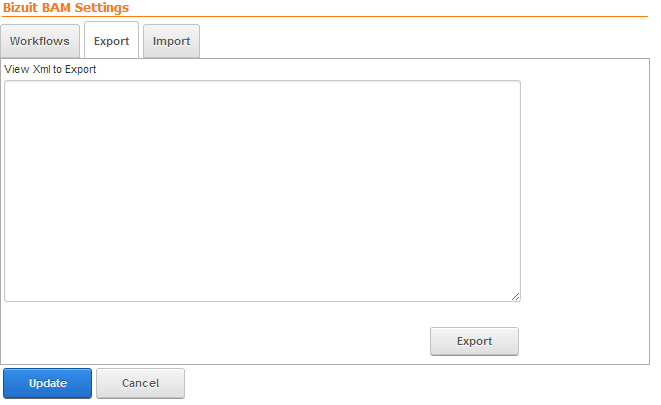This screenshot has width=661, height=405.
Task: Click the View Xml to Export label
Action: [50, 69]
